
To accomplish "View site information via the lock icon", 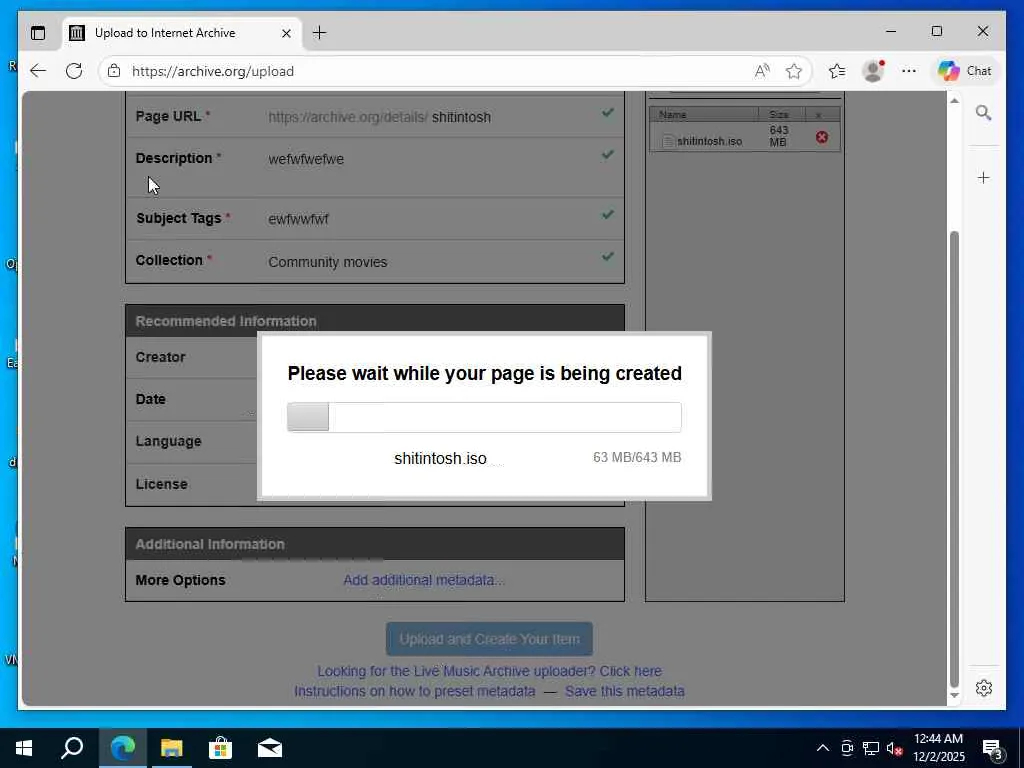I will pyautogui.click(x=114, y=71).
